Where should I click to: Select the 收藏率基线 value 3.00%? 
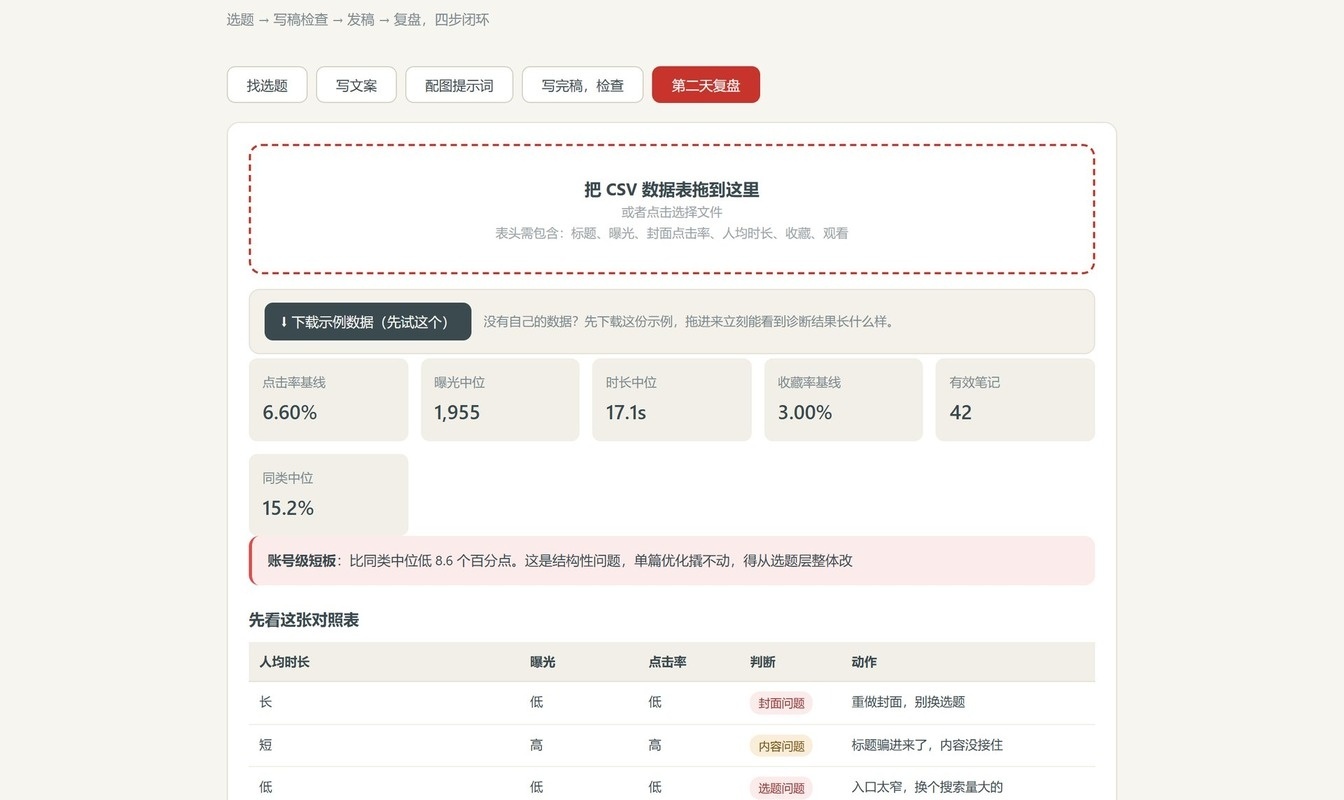pos(805,412)
